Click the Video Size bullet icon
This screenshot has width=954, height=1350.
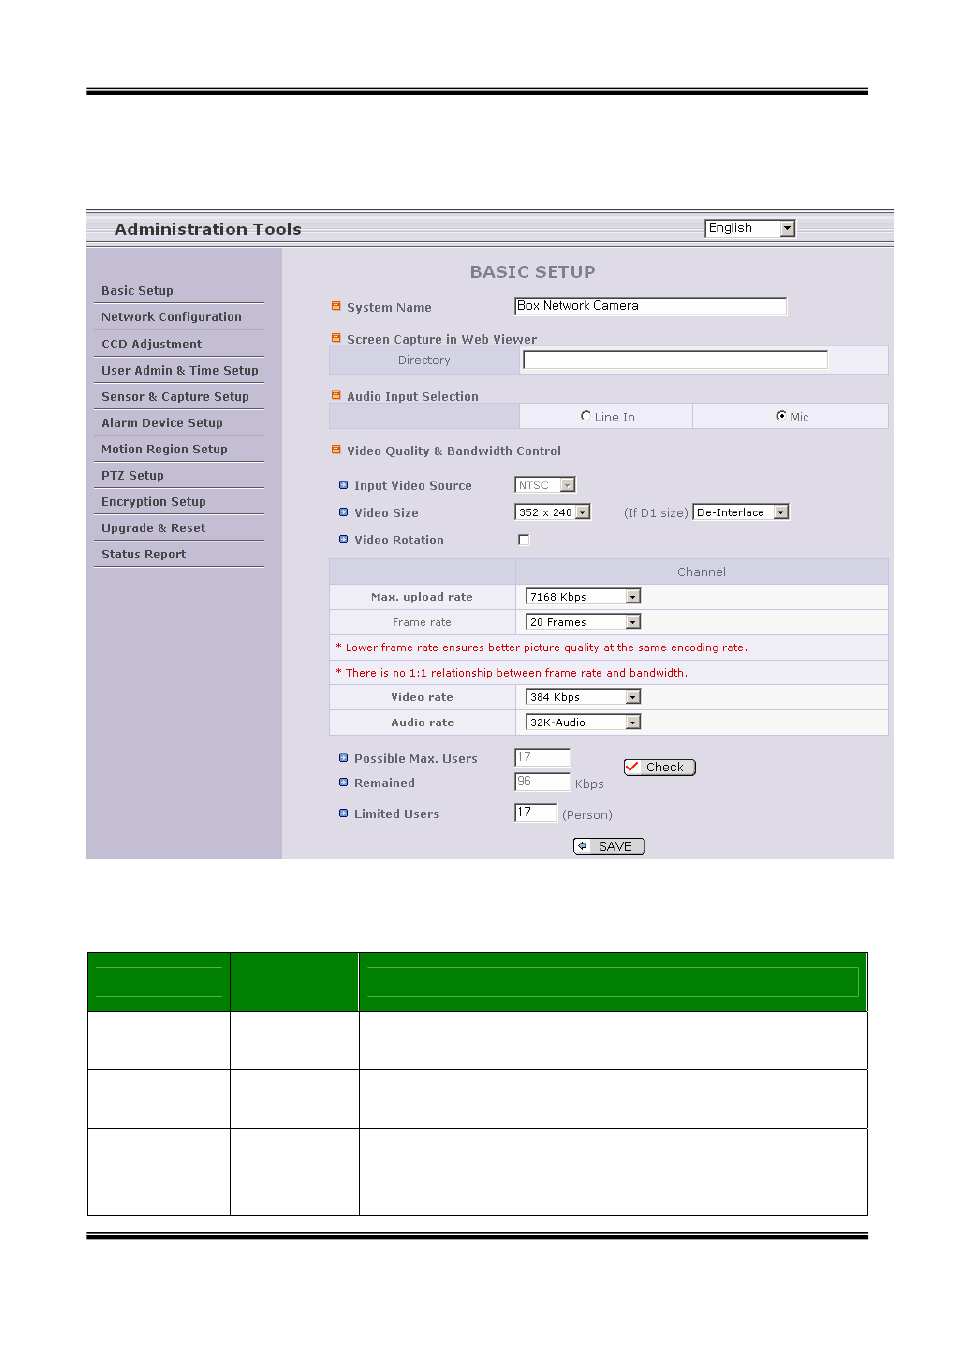pyautogui.click(x=343, y=512)
